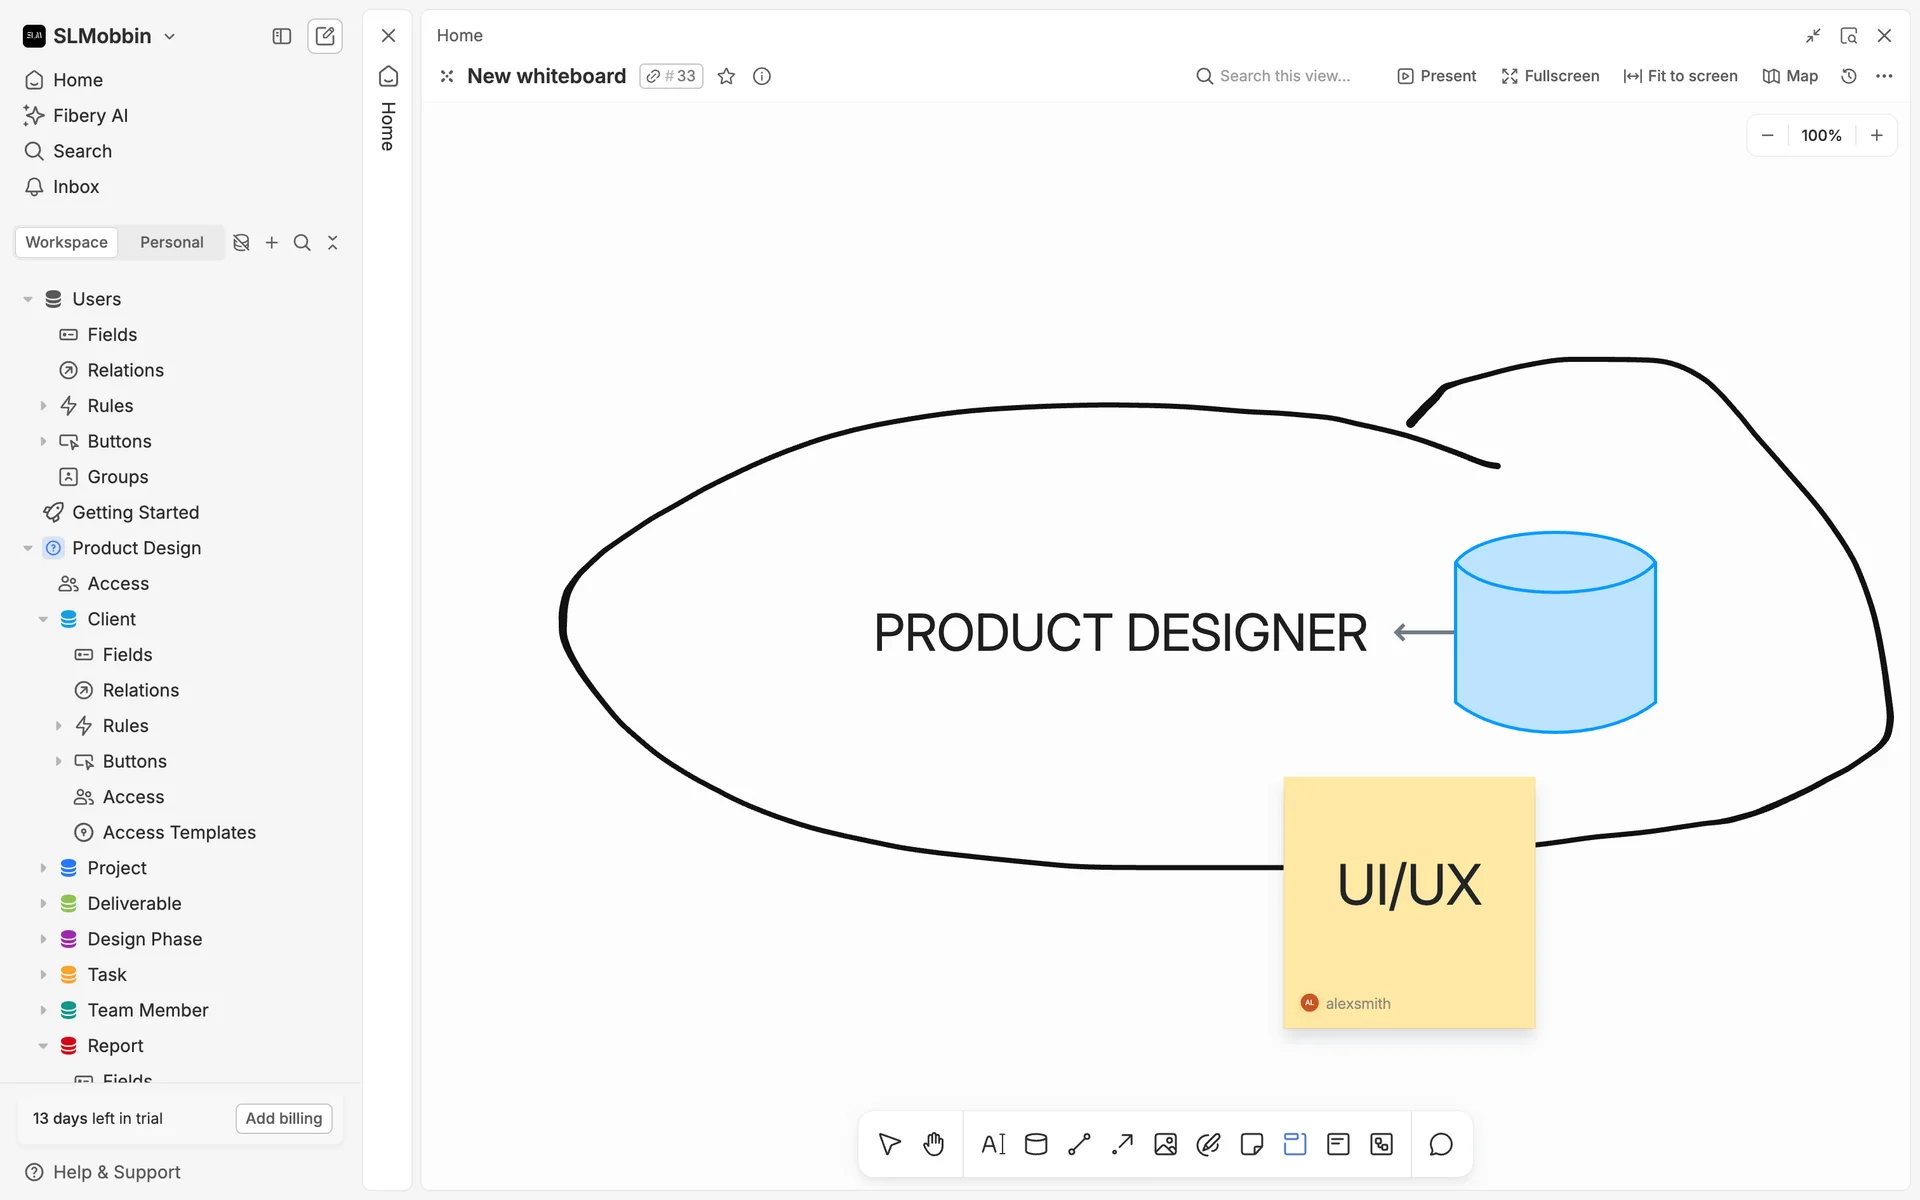Select the hand pan tool
The height and width of the screenshot is (1200, 1920).
pyautogui.click(x=933, y=1144)
